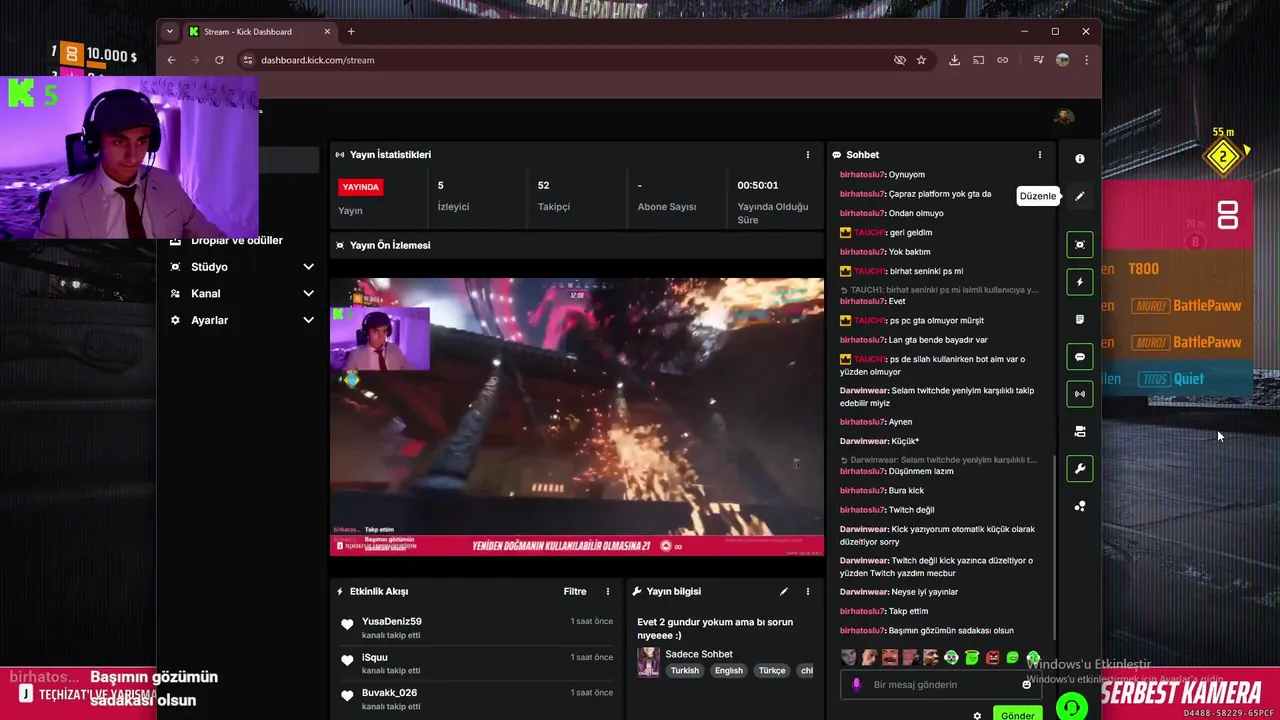Image resolution: width=1280 pixels, height=720 pixels.
Task: Open chat settings gear next to Gönder
Action: [977, 715]
